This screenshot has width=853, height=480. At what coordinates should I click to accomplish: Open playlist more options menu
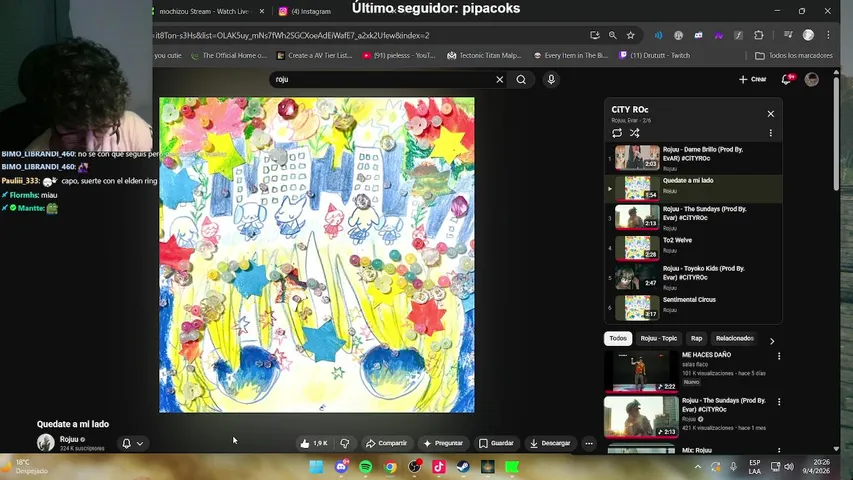coord(770,133)
